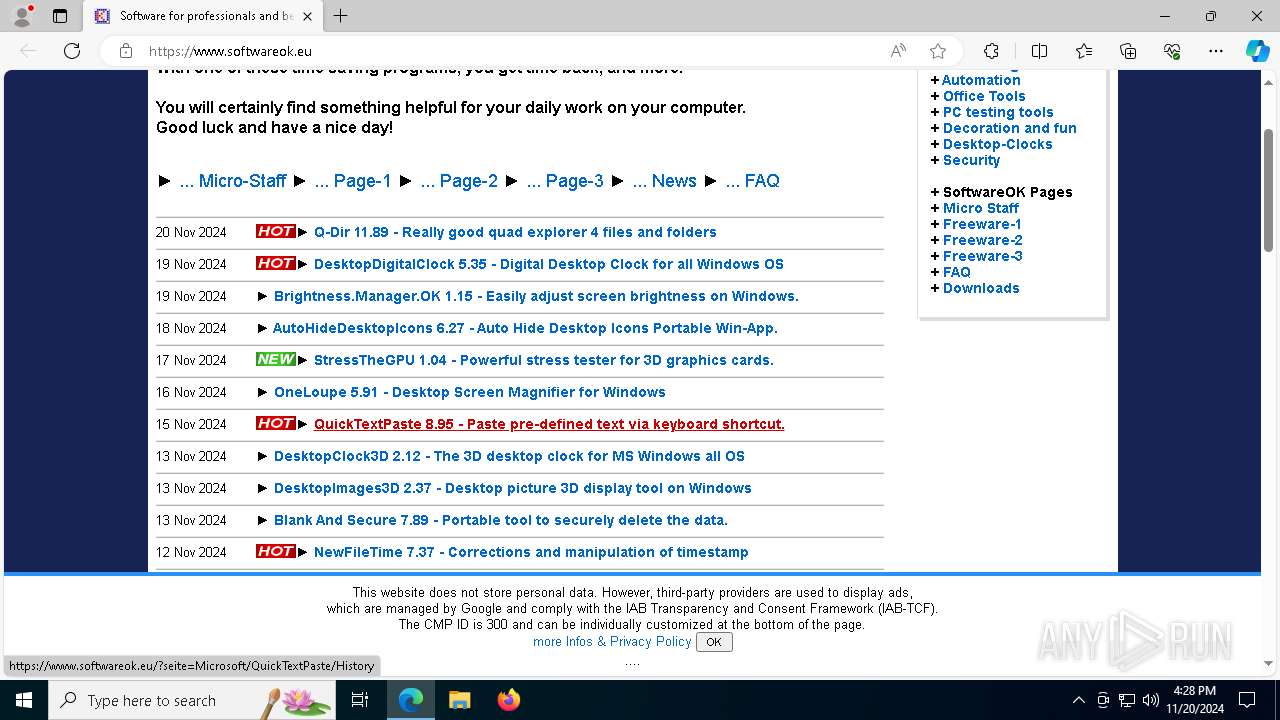Open the Windows Start button
1280x720 pixels.
point(24,700)
